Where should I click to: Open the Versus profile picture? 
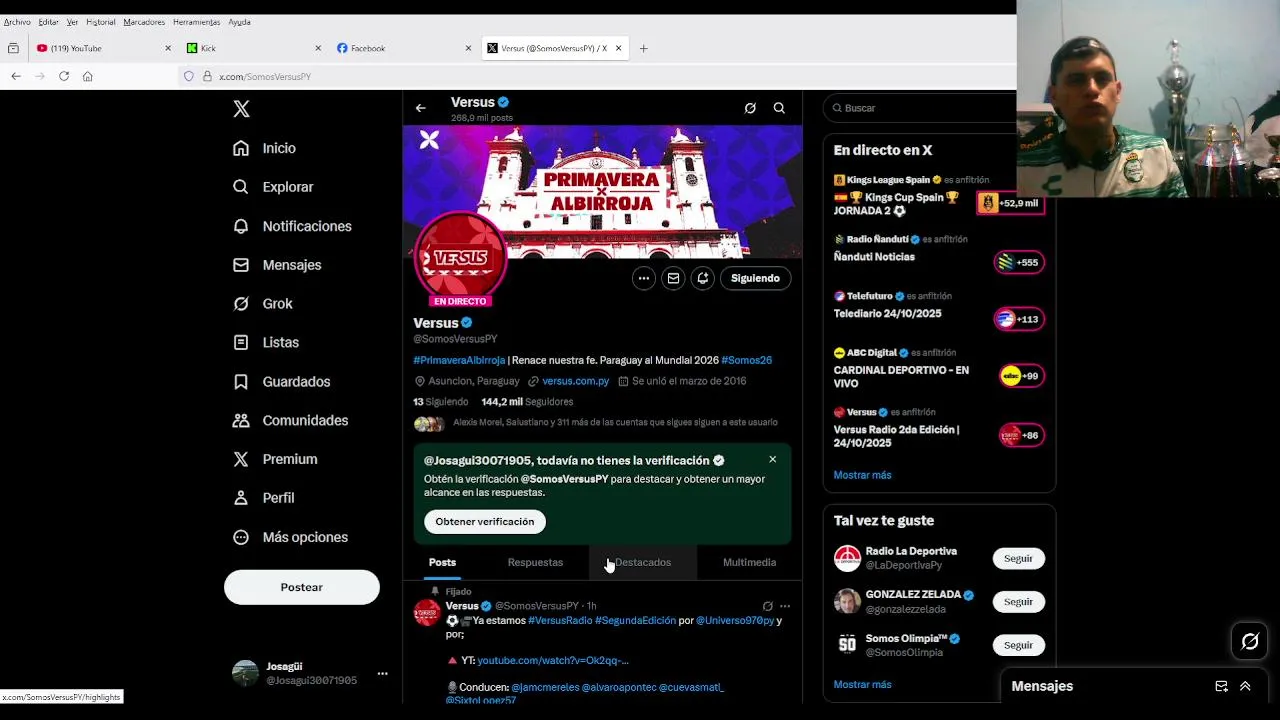click(460, 258)
